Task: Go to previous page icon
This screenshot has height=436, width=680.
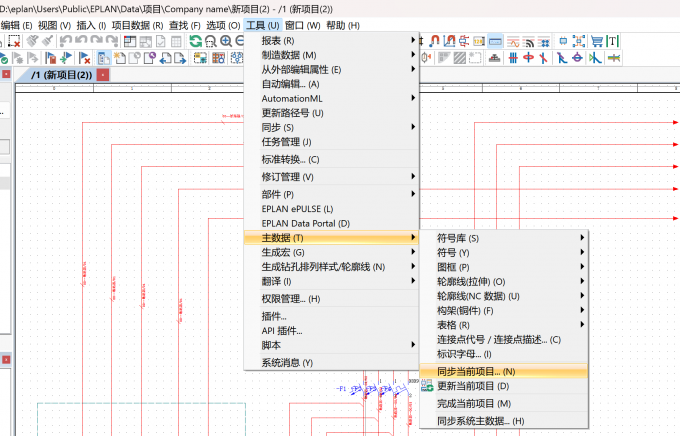Action: pos(165,58)
